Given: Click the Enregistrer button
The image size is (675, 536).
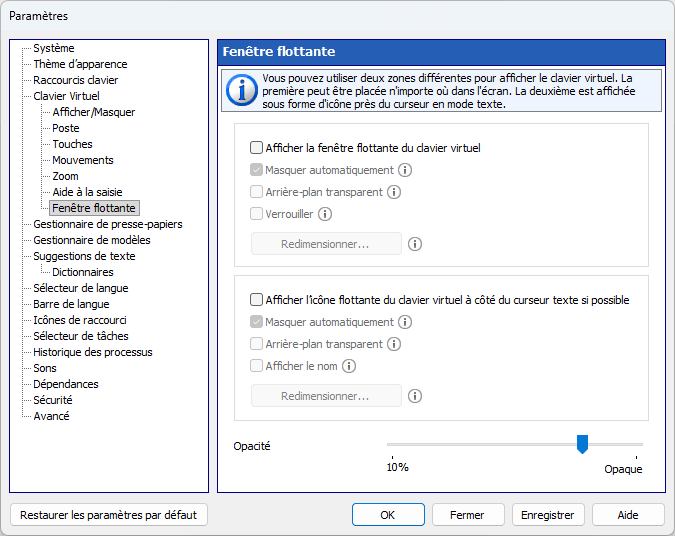Looking at the screenshot, I should tap(548, 515).
